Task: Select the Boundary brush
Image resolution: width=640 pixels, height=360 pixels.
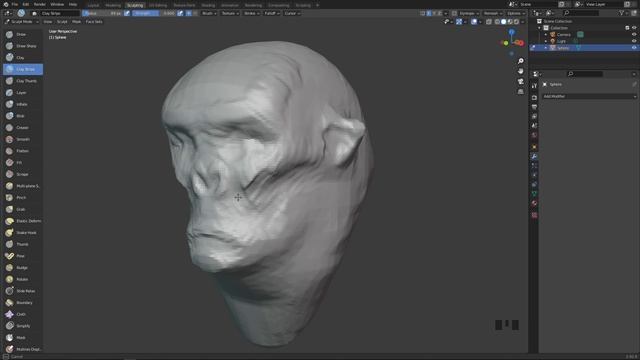Action: point(22,303)
